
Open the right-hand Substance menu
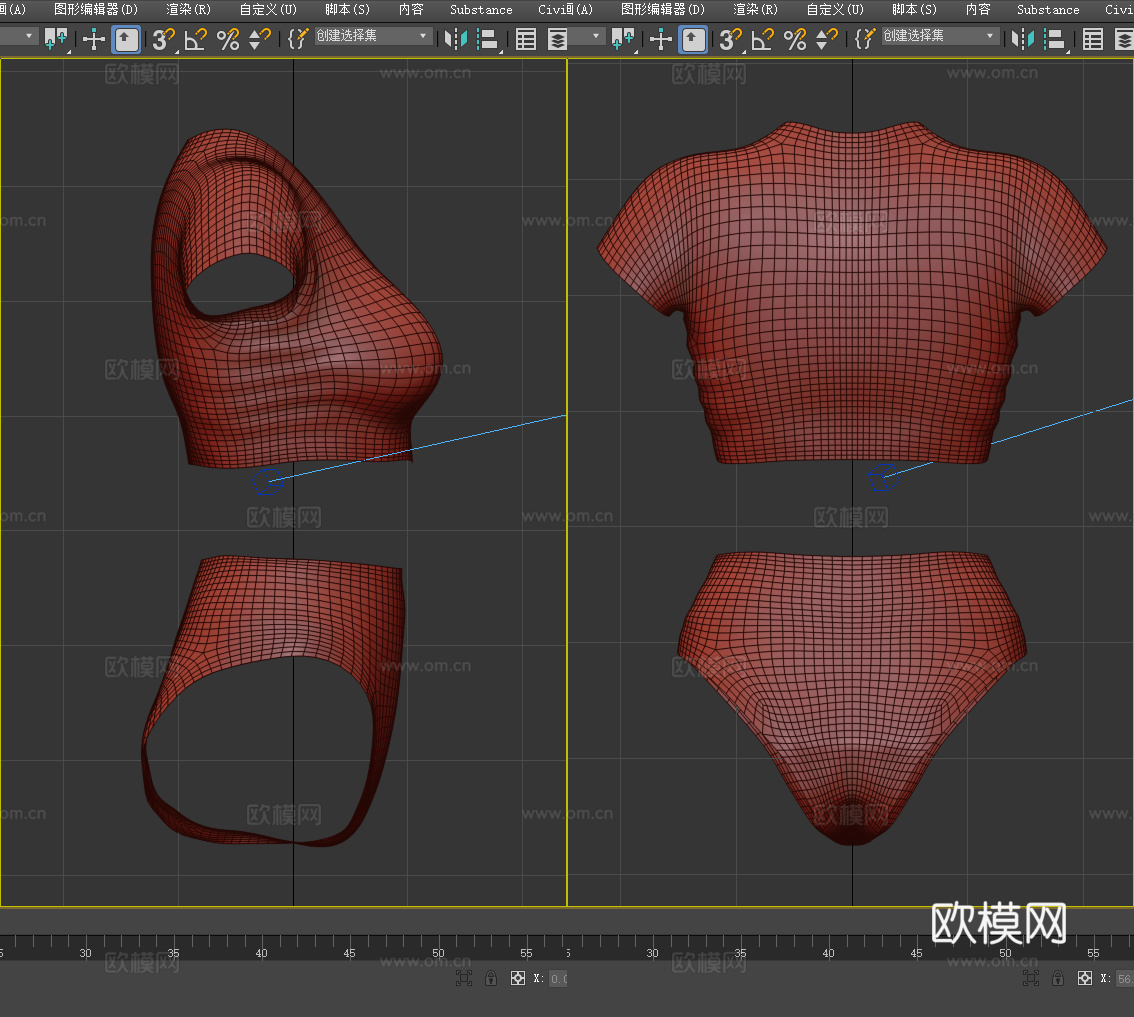point(1048,9)
